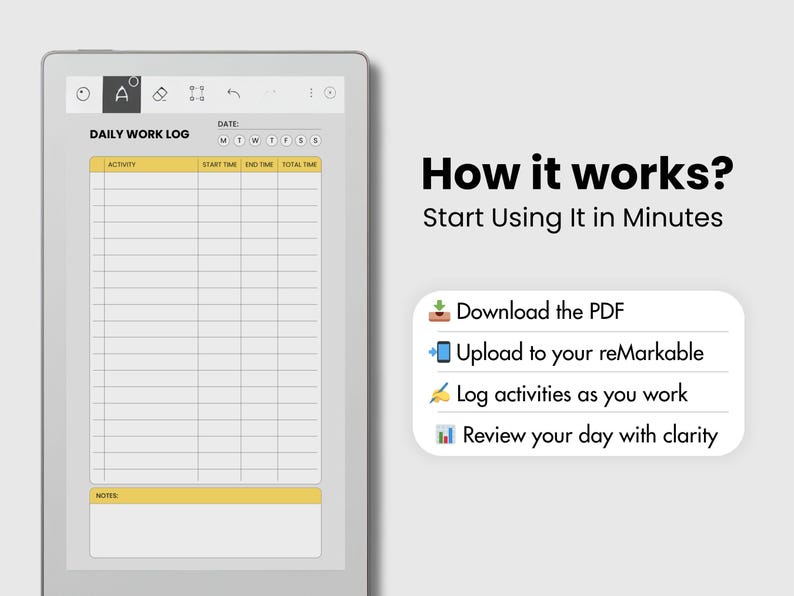Viewport: 794px width, 596px height.
Task: Mark the T circle between W and F
Action: 272,140
